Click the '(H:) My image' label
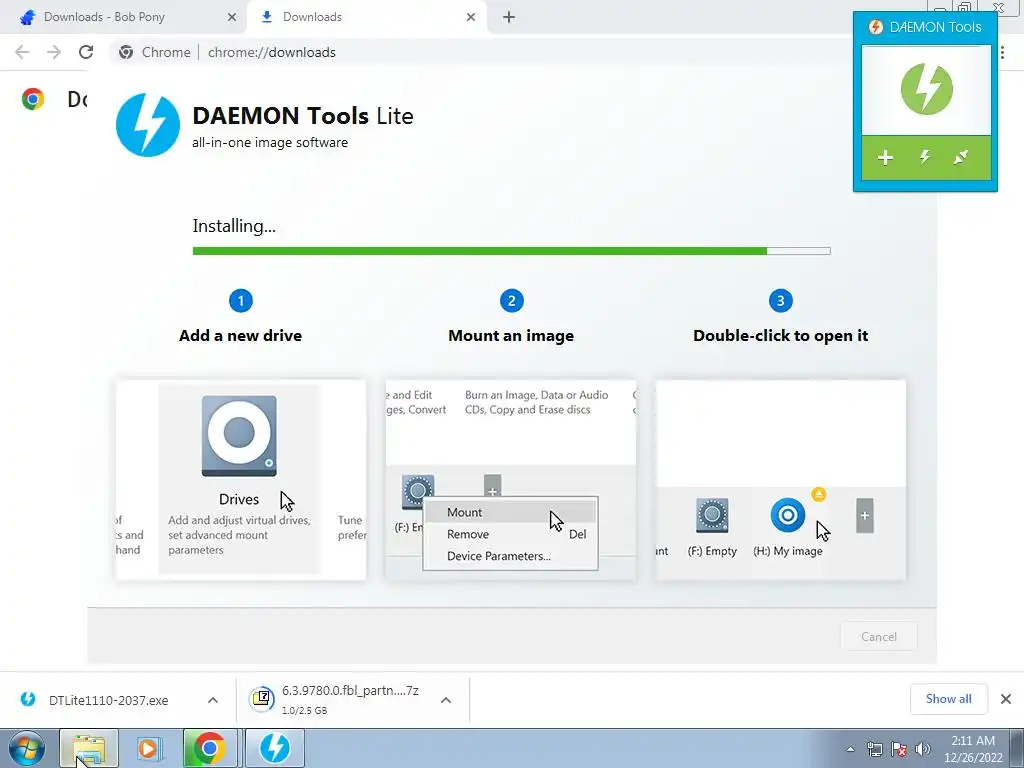The height and width of the screenshot is (768, 1024). pyautogui.click(x=788, y=551)
